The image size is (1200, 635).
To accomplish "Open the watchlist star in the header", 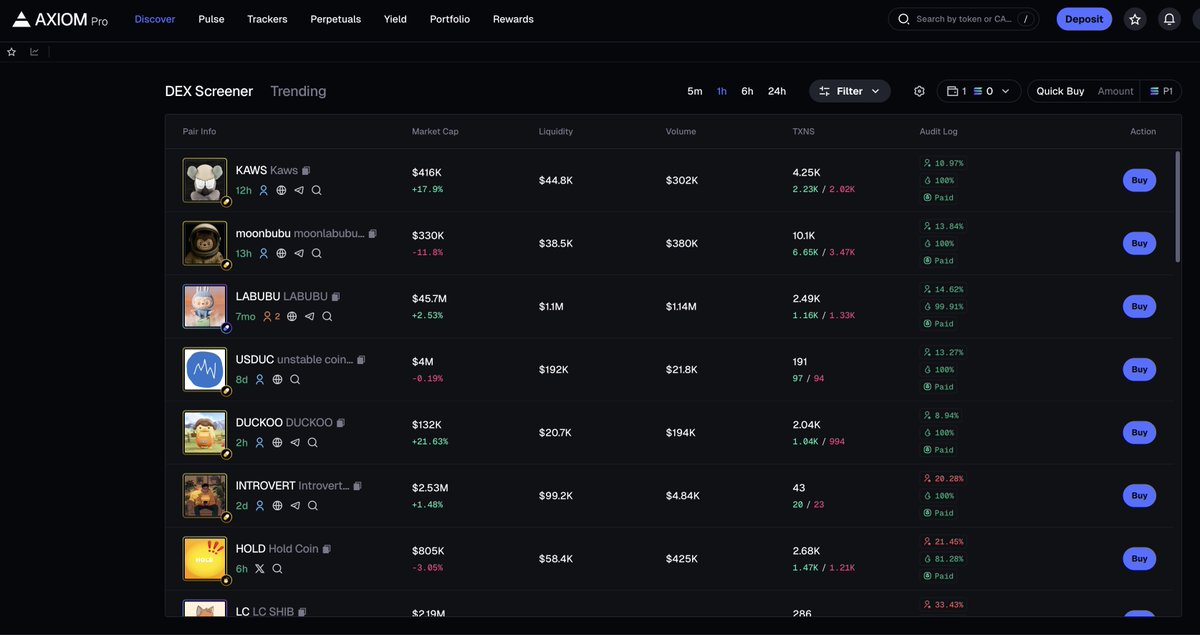I will (x=1135, y=19).
